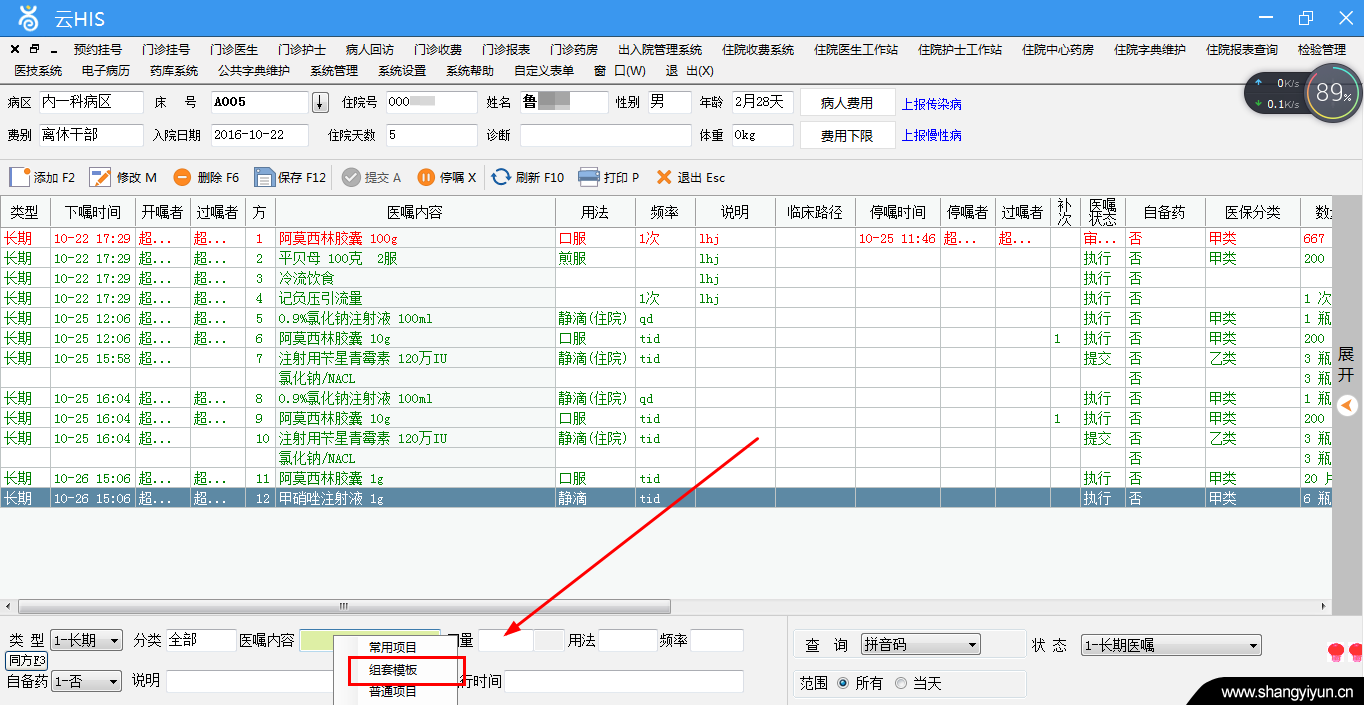Click the 诊断 input field

[x=605, y=135]
